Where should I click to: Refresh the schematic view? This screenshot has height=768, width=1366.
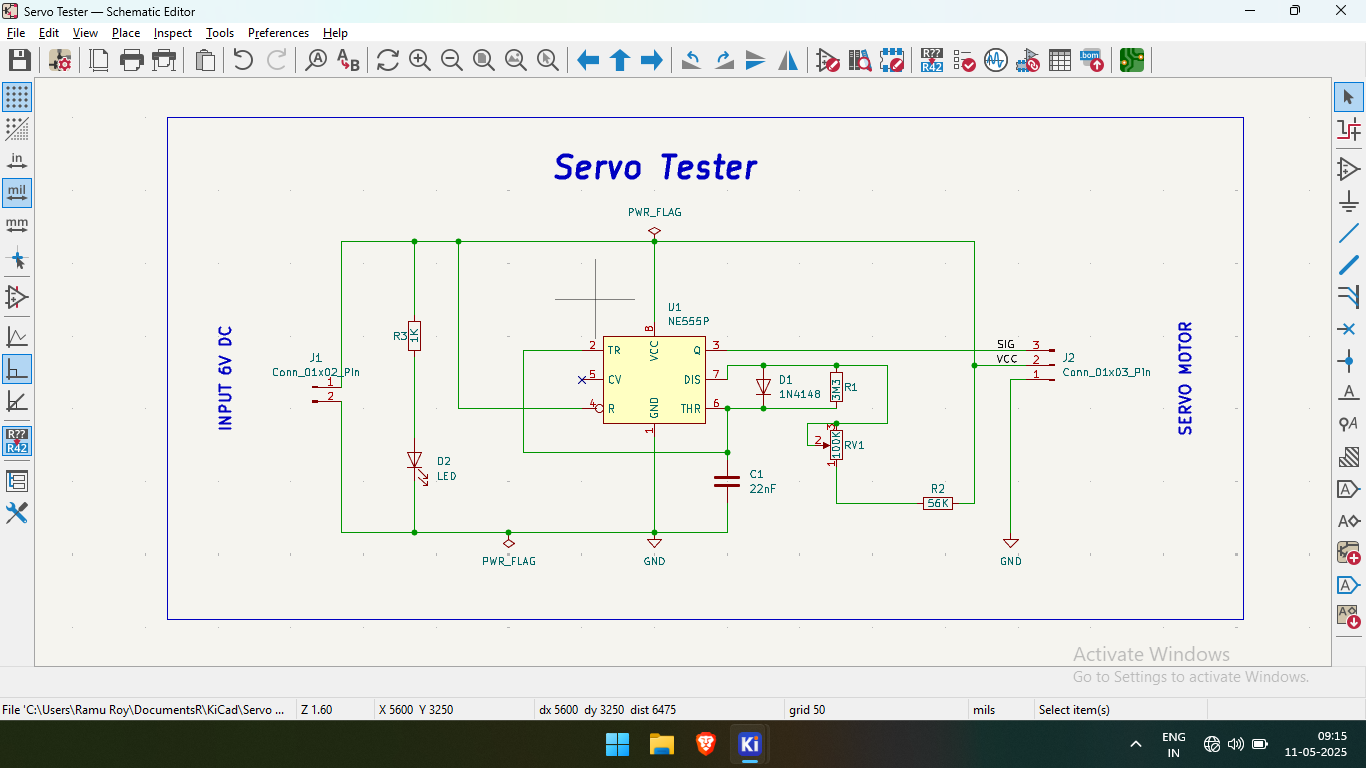388,60
